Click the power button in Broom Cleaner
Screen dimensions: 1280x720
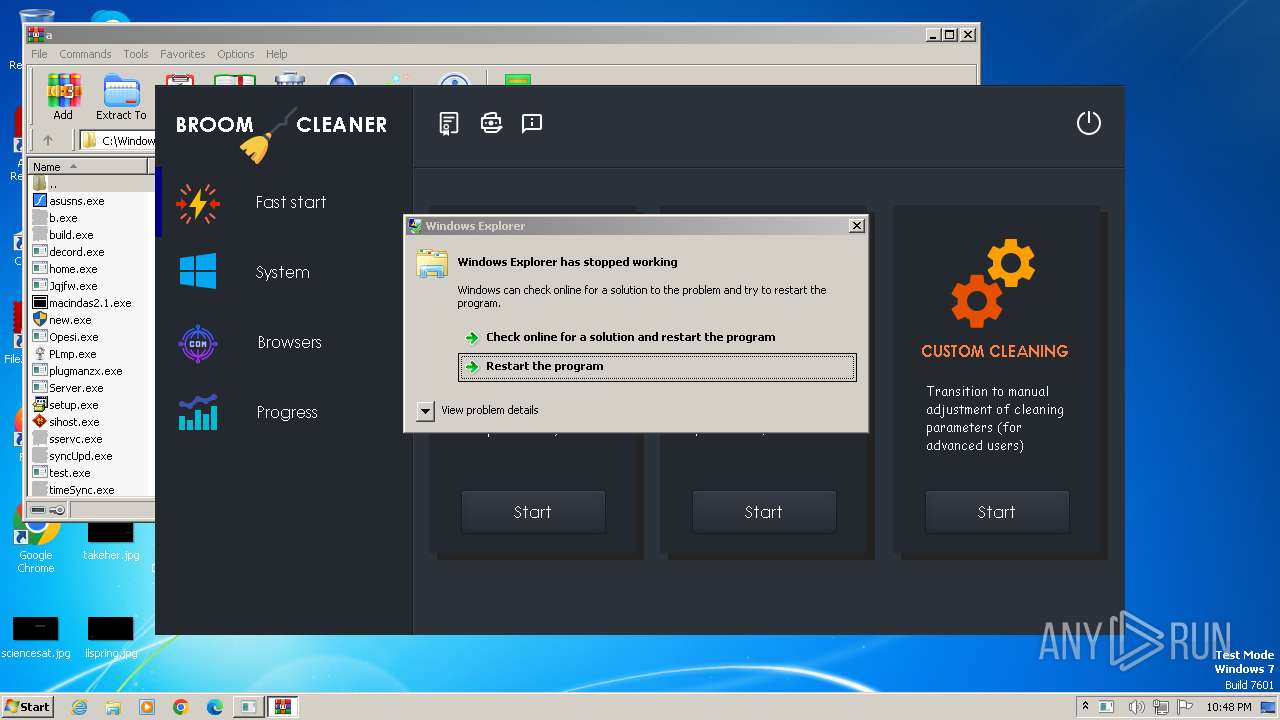point(1088,123)
